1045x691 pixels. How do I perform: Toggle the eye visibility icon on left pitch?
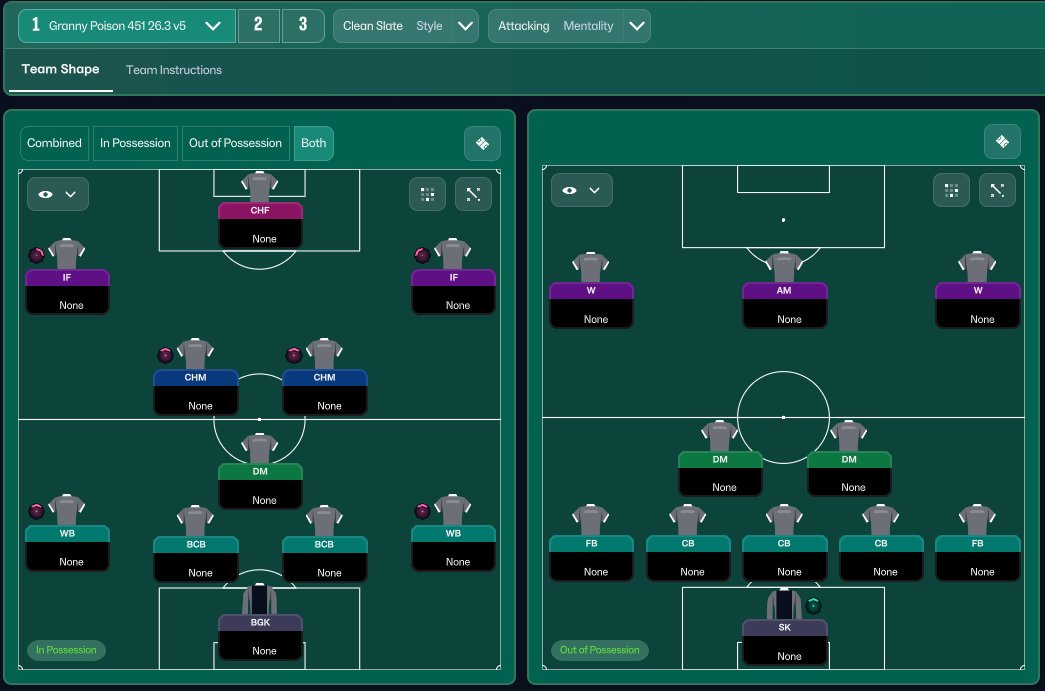tap(45, 195)
